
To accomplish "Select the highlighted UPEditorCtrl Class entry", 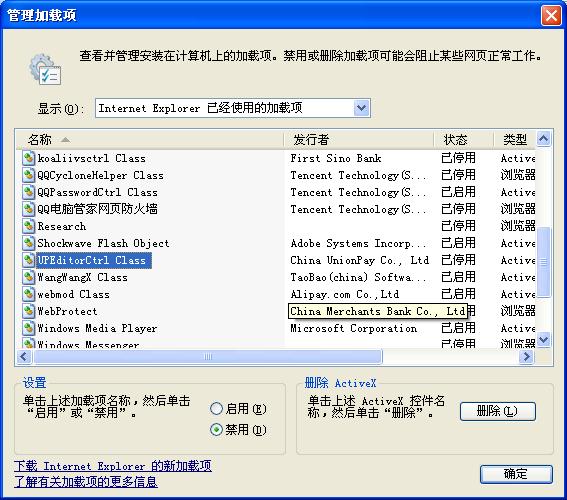I will (x=94, y=260).
